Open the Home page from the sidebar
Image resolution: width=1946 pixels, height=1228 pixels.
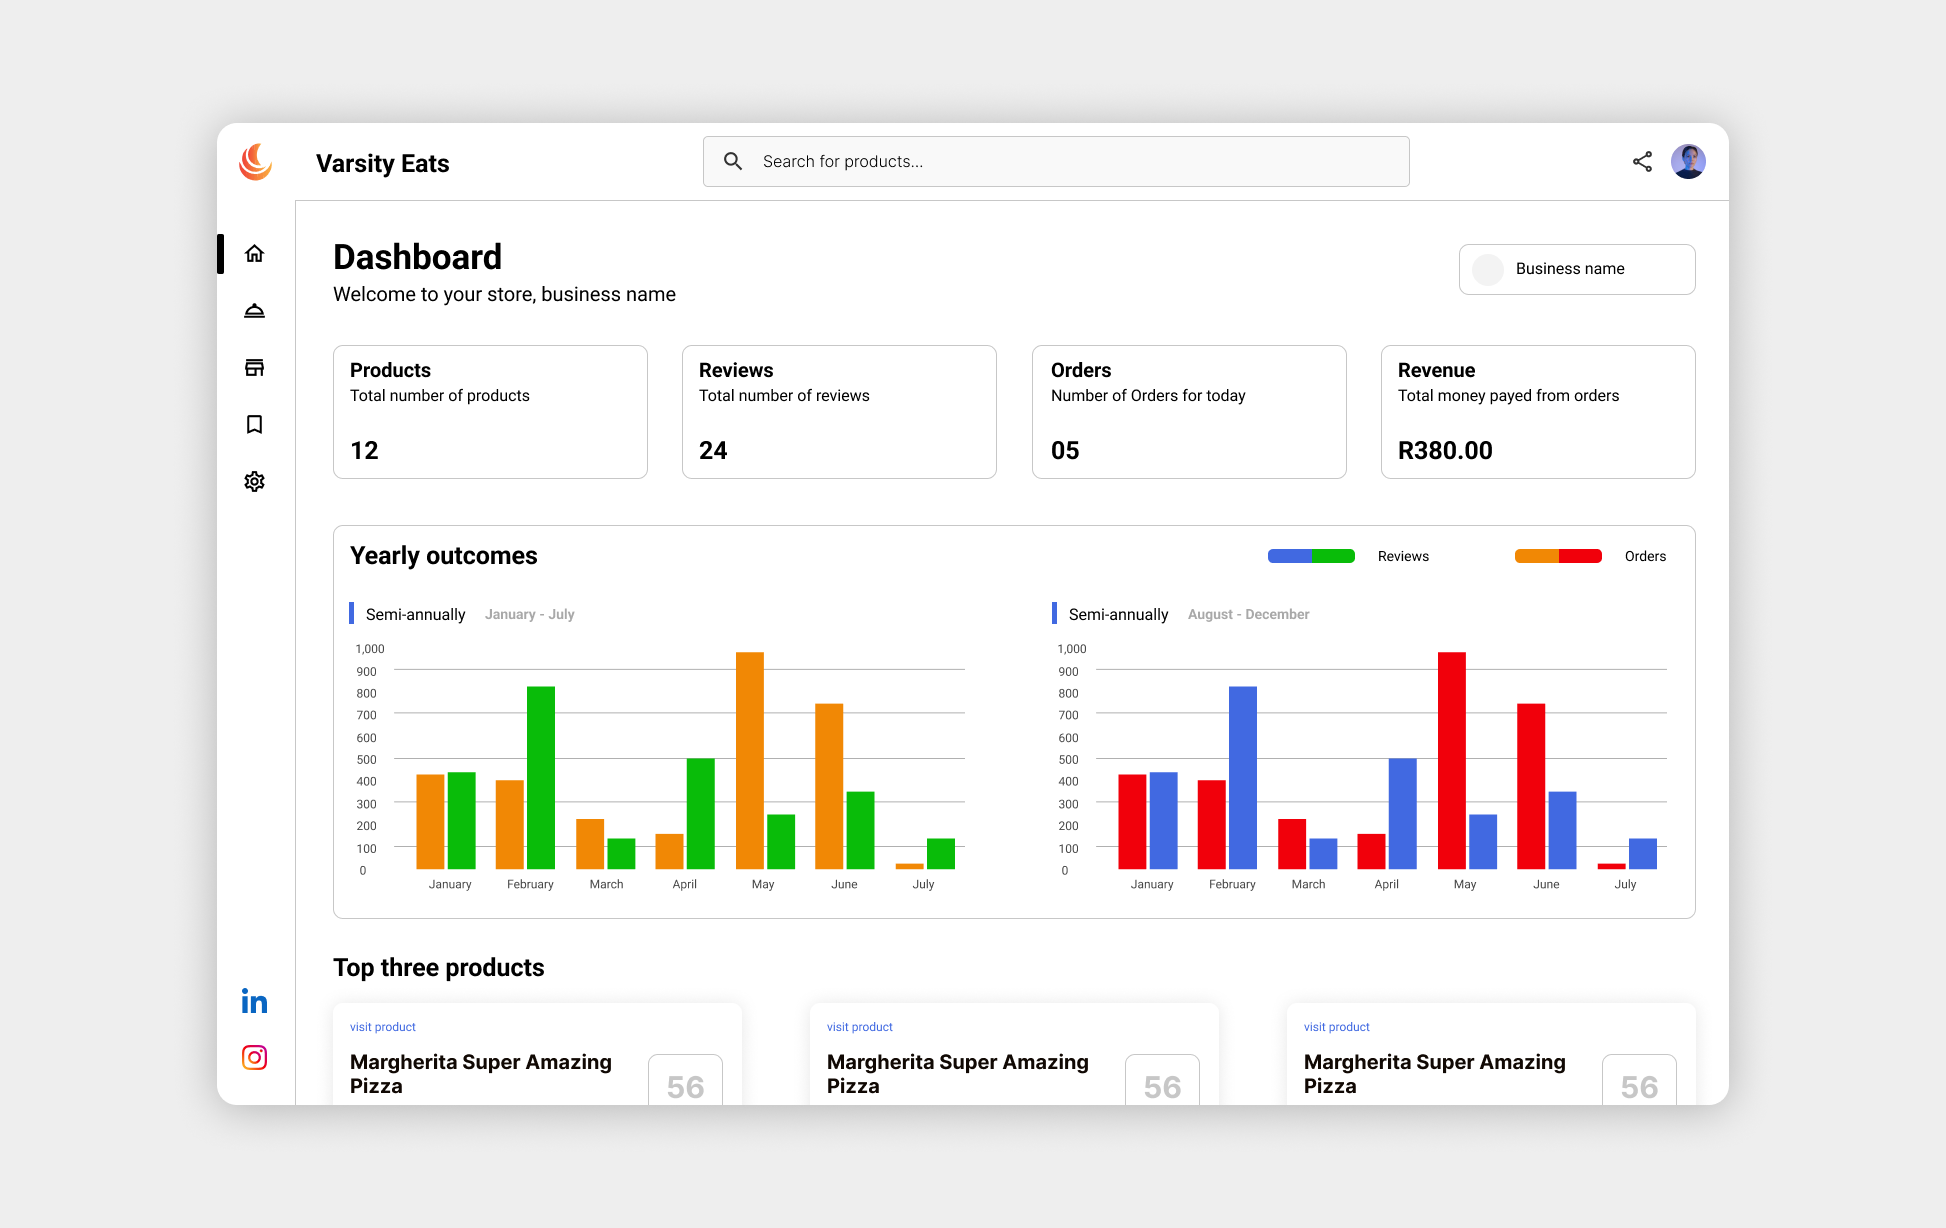(255, 254)
